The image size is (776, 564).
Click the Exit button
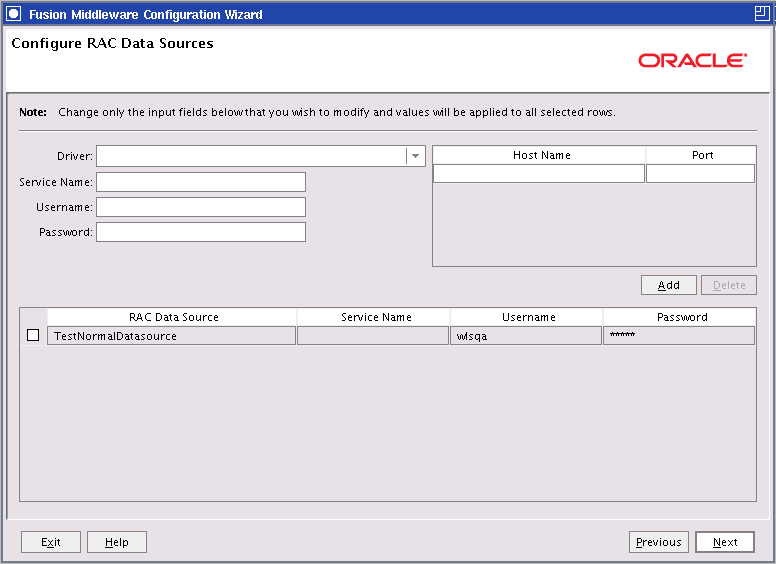coord(51,542)
